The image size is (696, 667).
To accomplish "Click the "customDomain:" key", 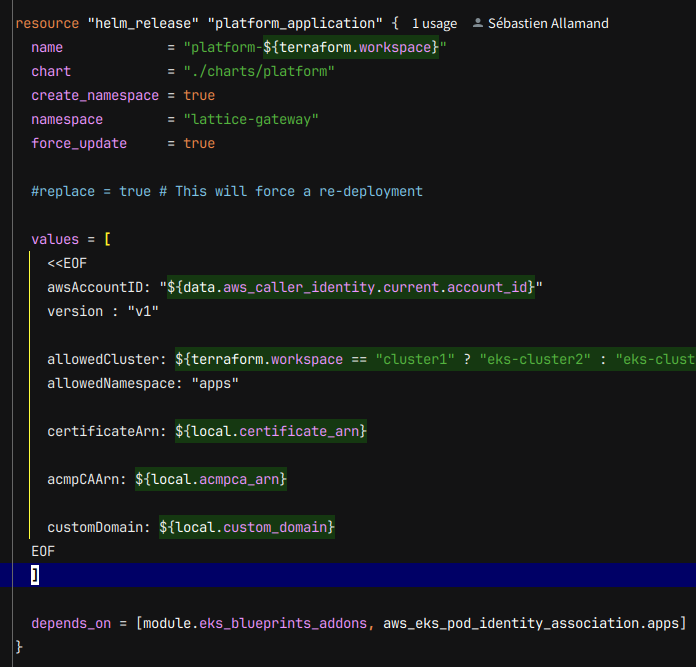I will click(99, 527).
